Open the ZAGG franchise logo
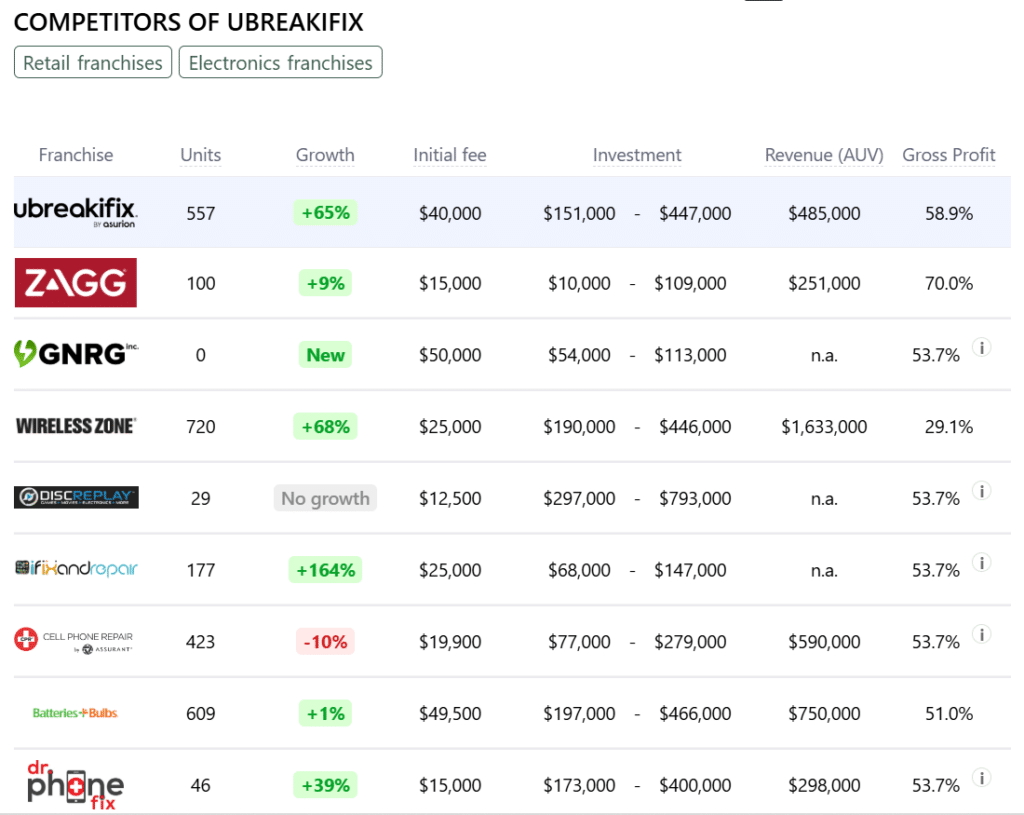 click(76, 283)
